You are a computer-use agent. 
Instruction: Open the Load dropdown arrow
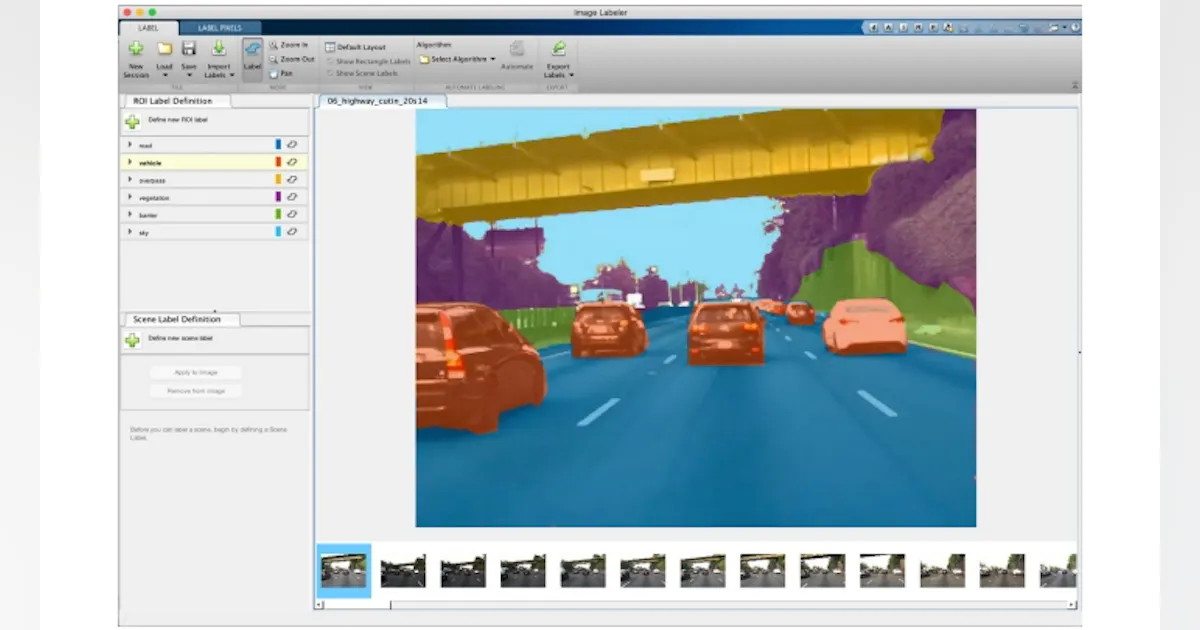164,75
